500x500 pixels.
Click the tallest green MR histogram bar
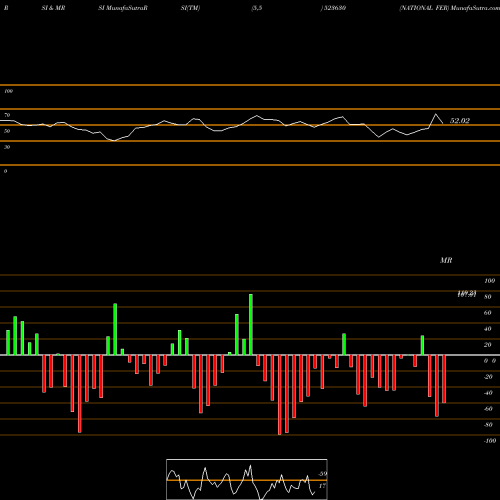[x=251, y=324]
